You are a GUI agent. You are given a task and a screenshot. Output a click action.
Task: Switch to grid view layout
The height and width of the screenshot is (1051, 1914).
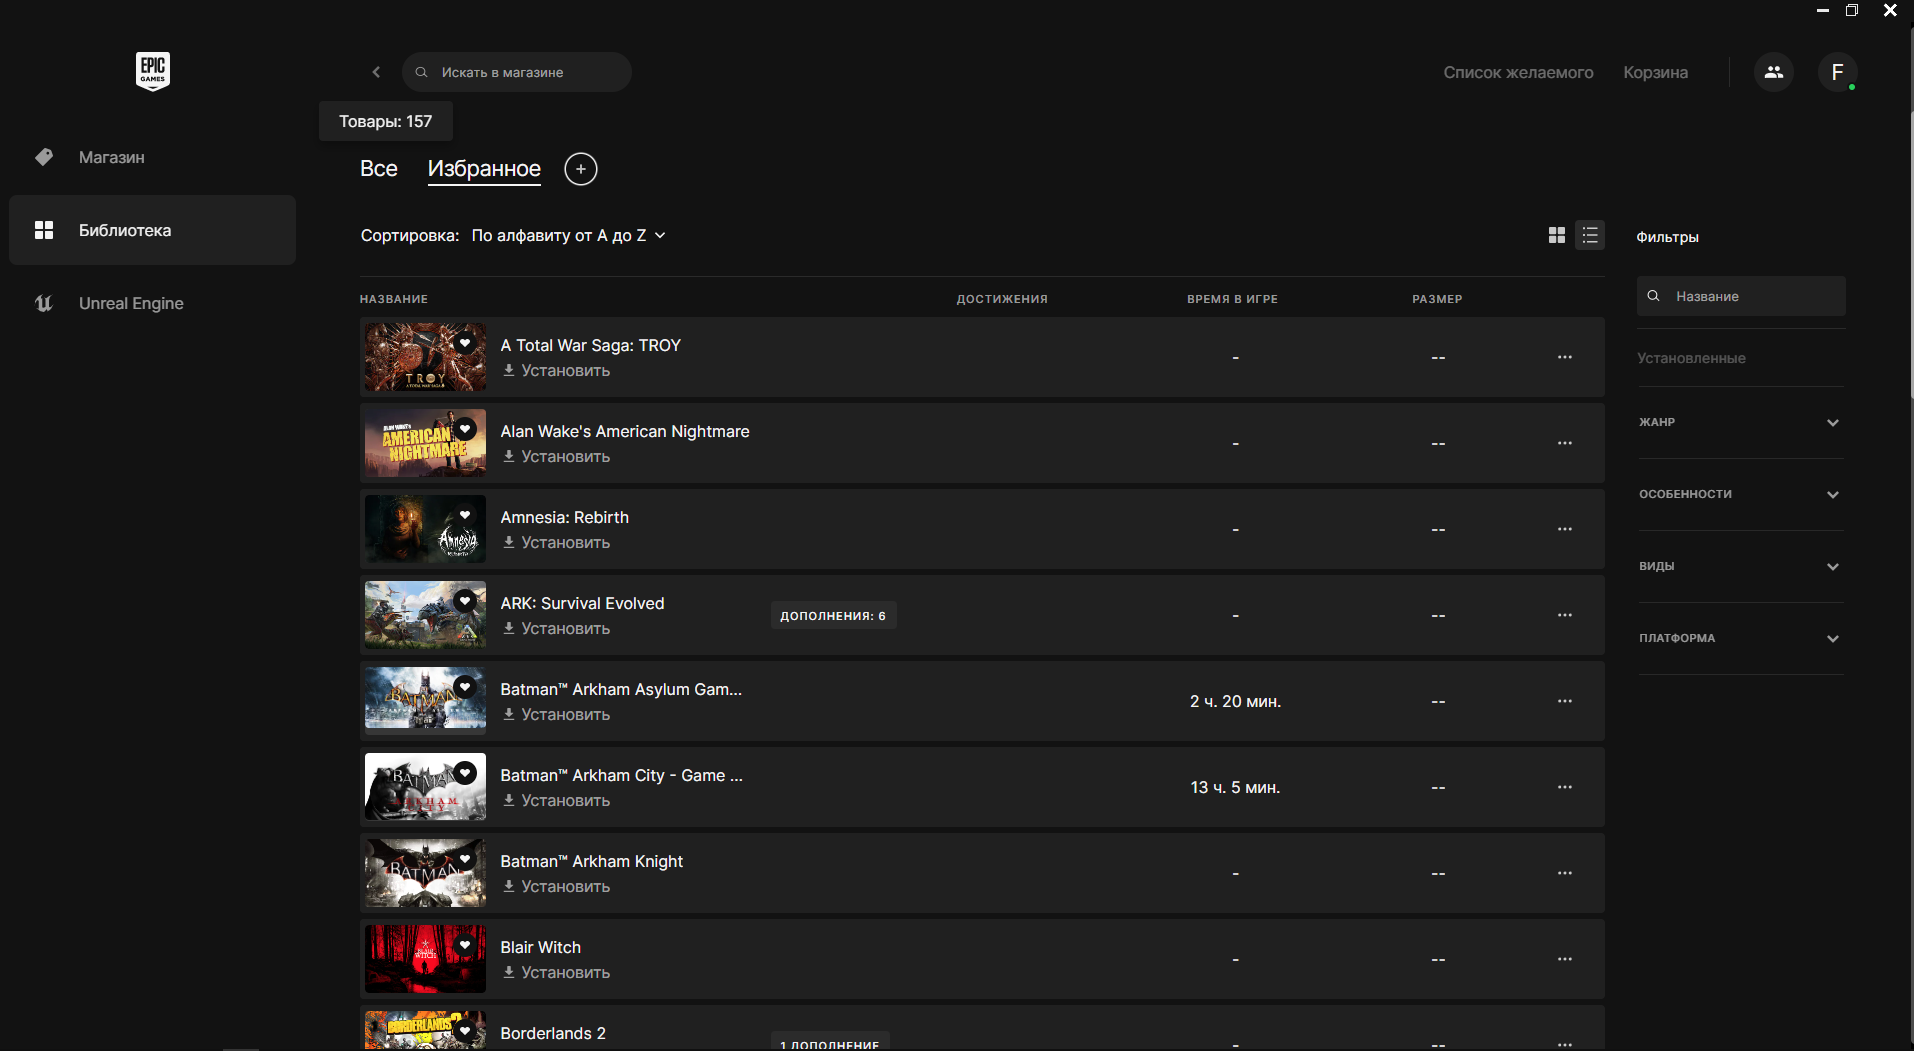pyautogui.click(x=1557, y=235)
